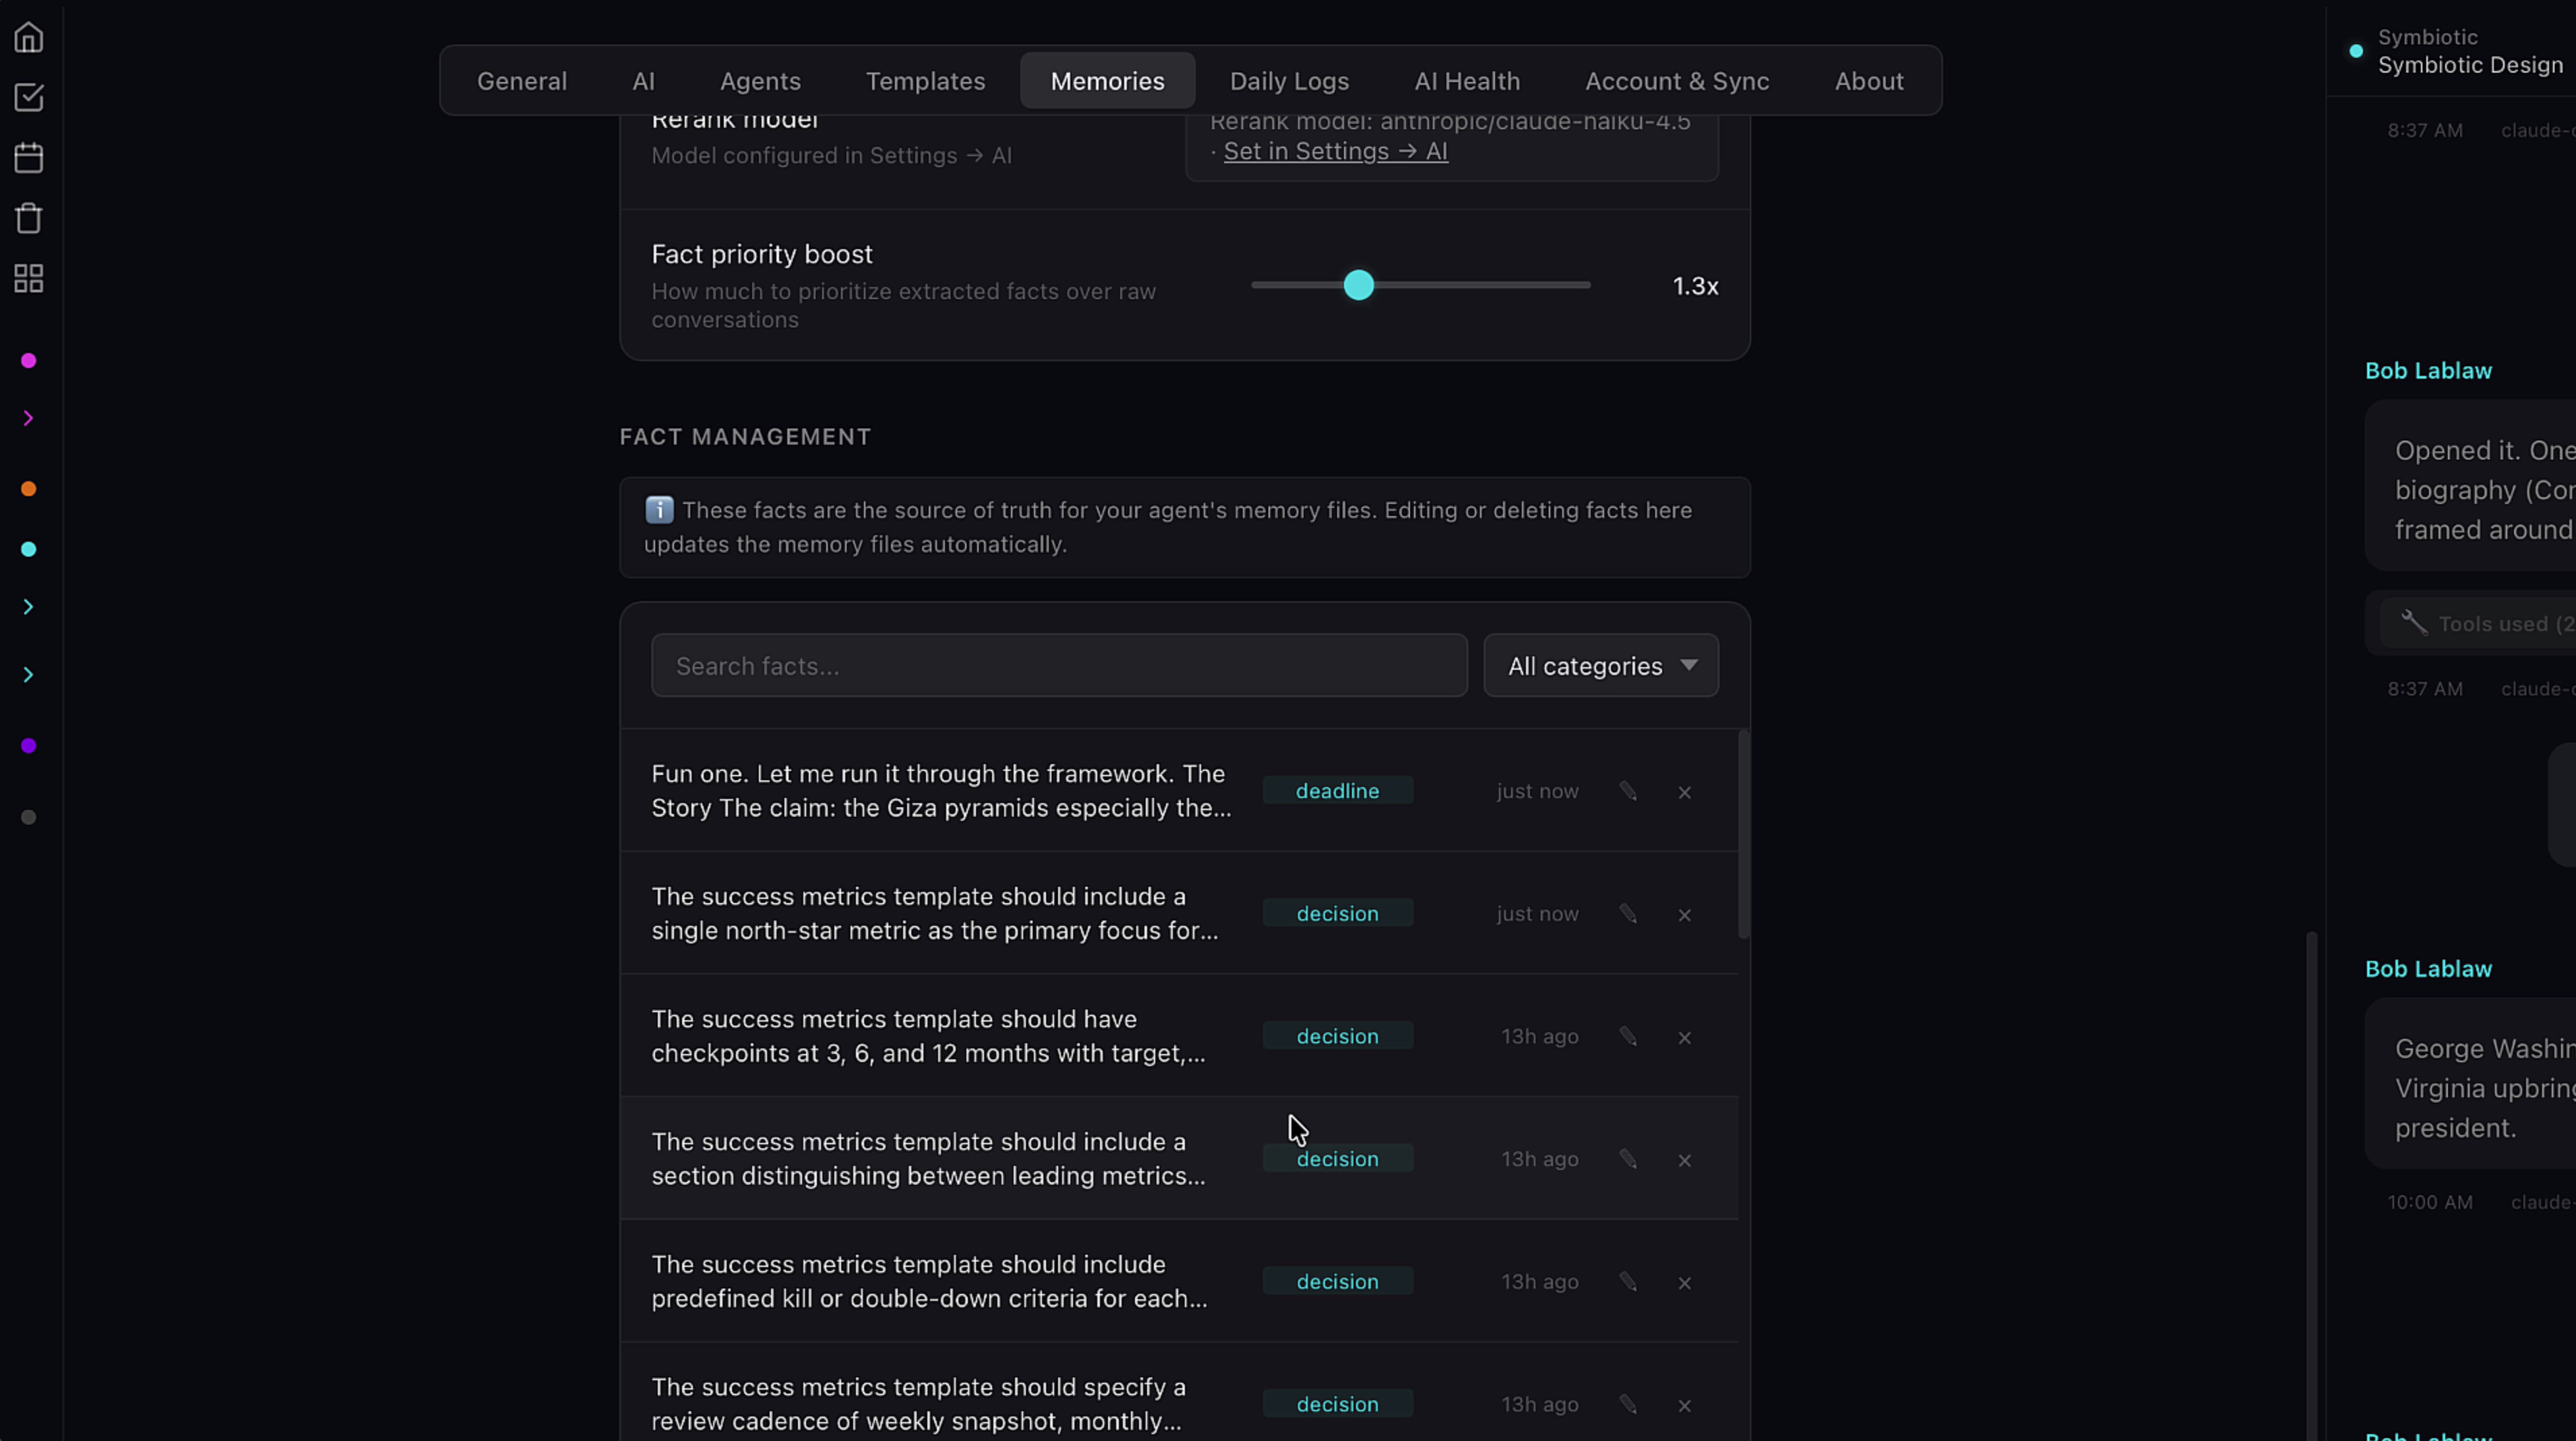Edit the leading metrics section fact
Viewport: 2576px width, 1441px height.
pos(1628,1158)
